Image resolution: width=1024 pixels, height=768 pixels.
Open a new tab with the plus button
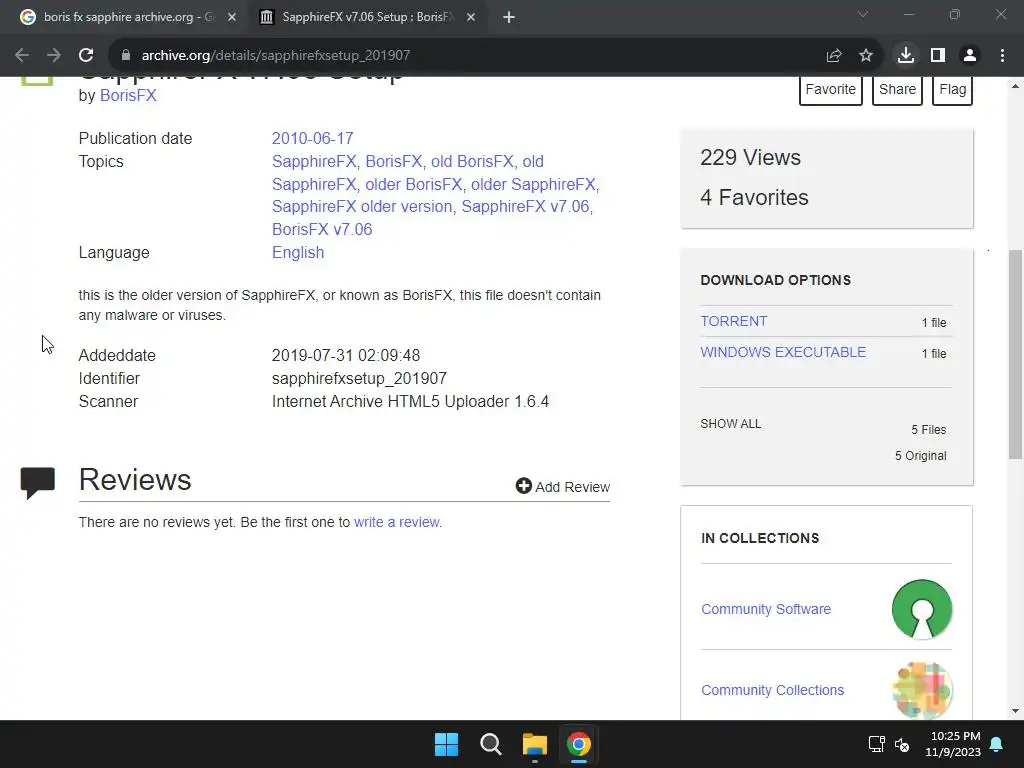click(x=509, y=18)
